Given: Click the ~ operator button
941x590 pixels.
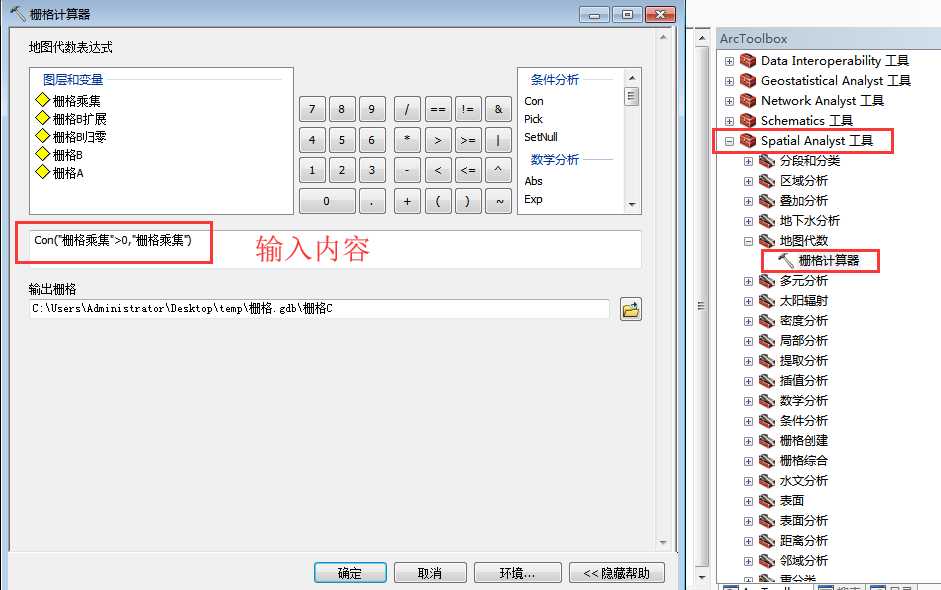Looking at the screenshot, I should pos(498,201).
